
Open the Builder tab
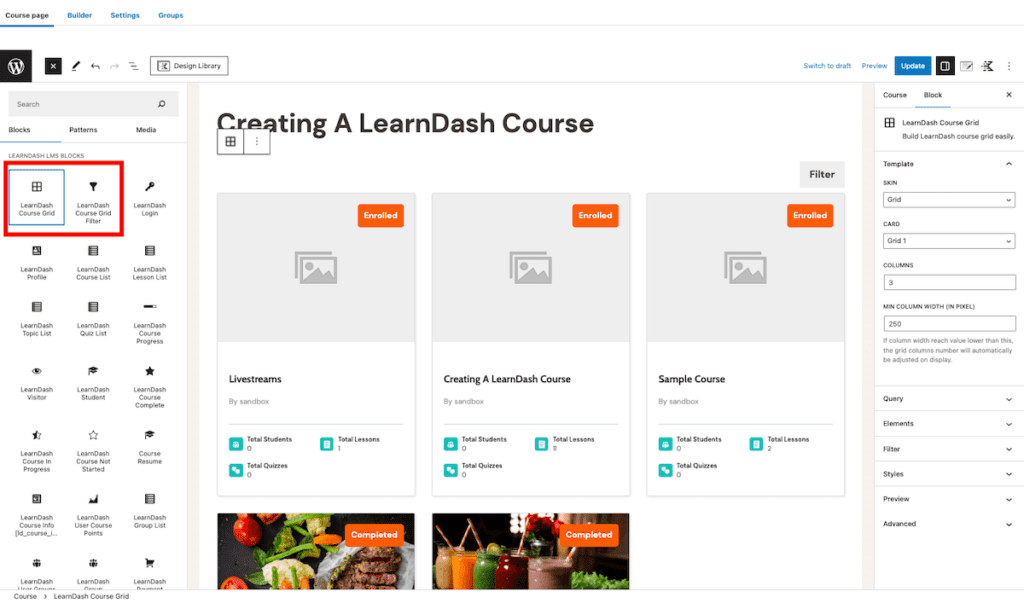[x=79, y=15]
